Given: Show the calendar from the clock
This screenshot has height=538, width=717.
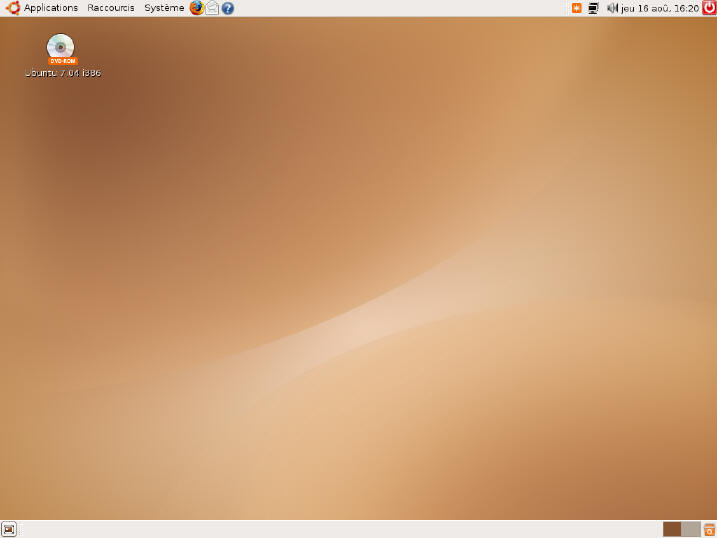Looking at the screenshot, I should (x=660, y=8).
